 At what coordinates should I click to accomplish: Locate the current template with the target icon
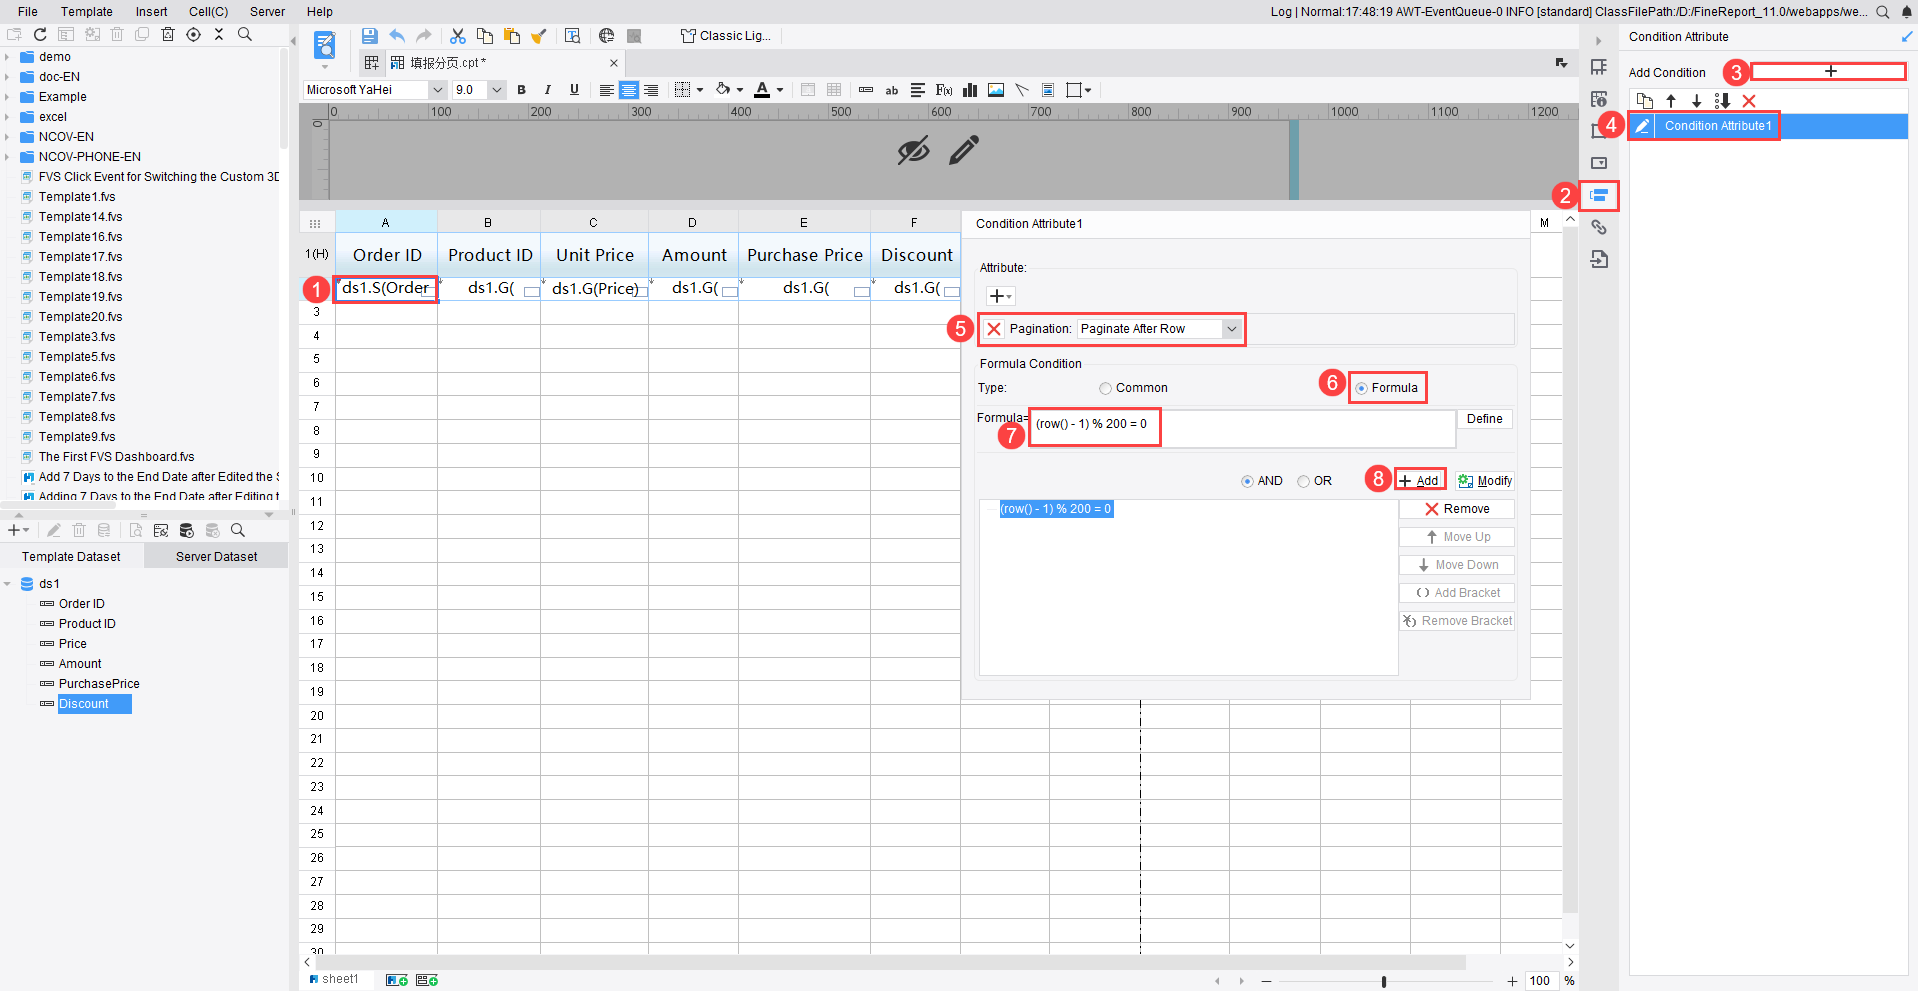pyautogui.click(x=193, y=34)
